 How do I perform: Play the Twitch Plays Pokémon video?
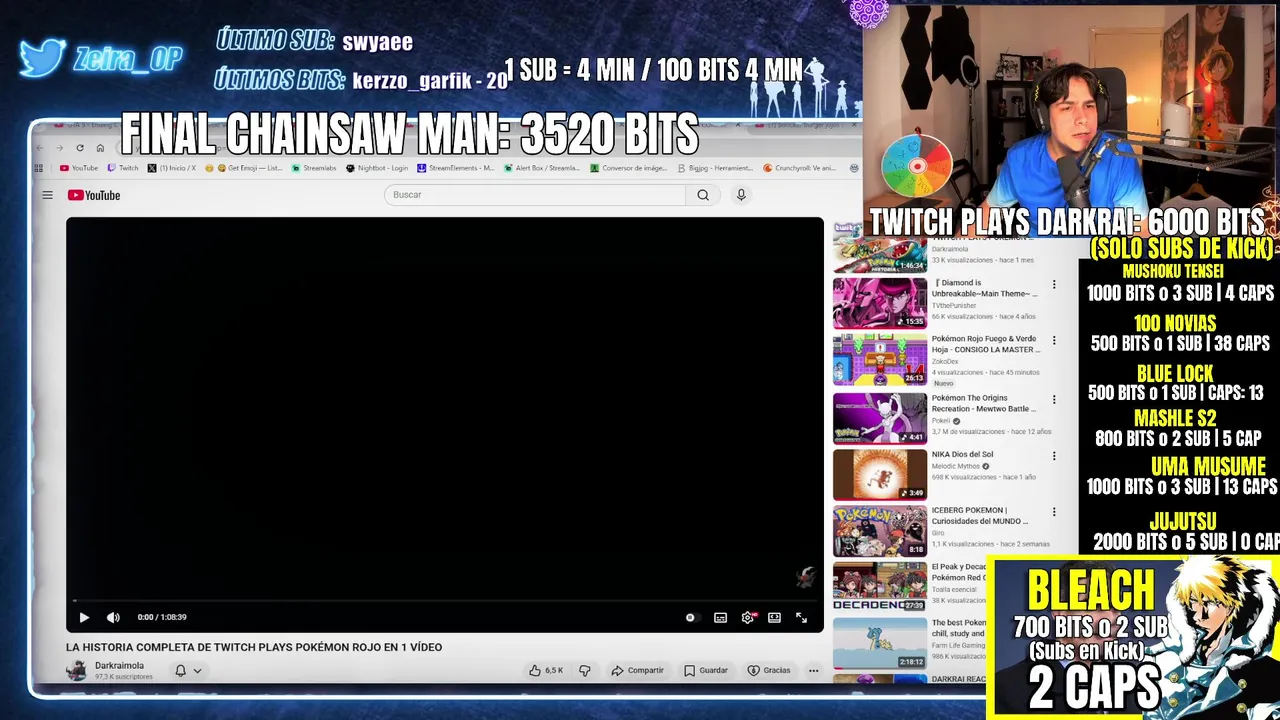[84, 618]
